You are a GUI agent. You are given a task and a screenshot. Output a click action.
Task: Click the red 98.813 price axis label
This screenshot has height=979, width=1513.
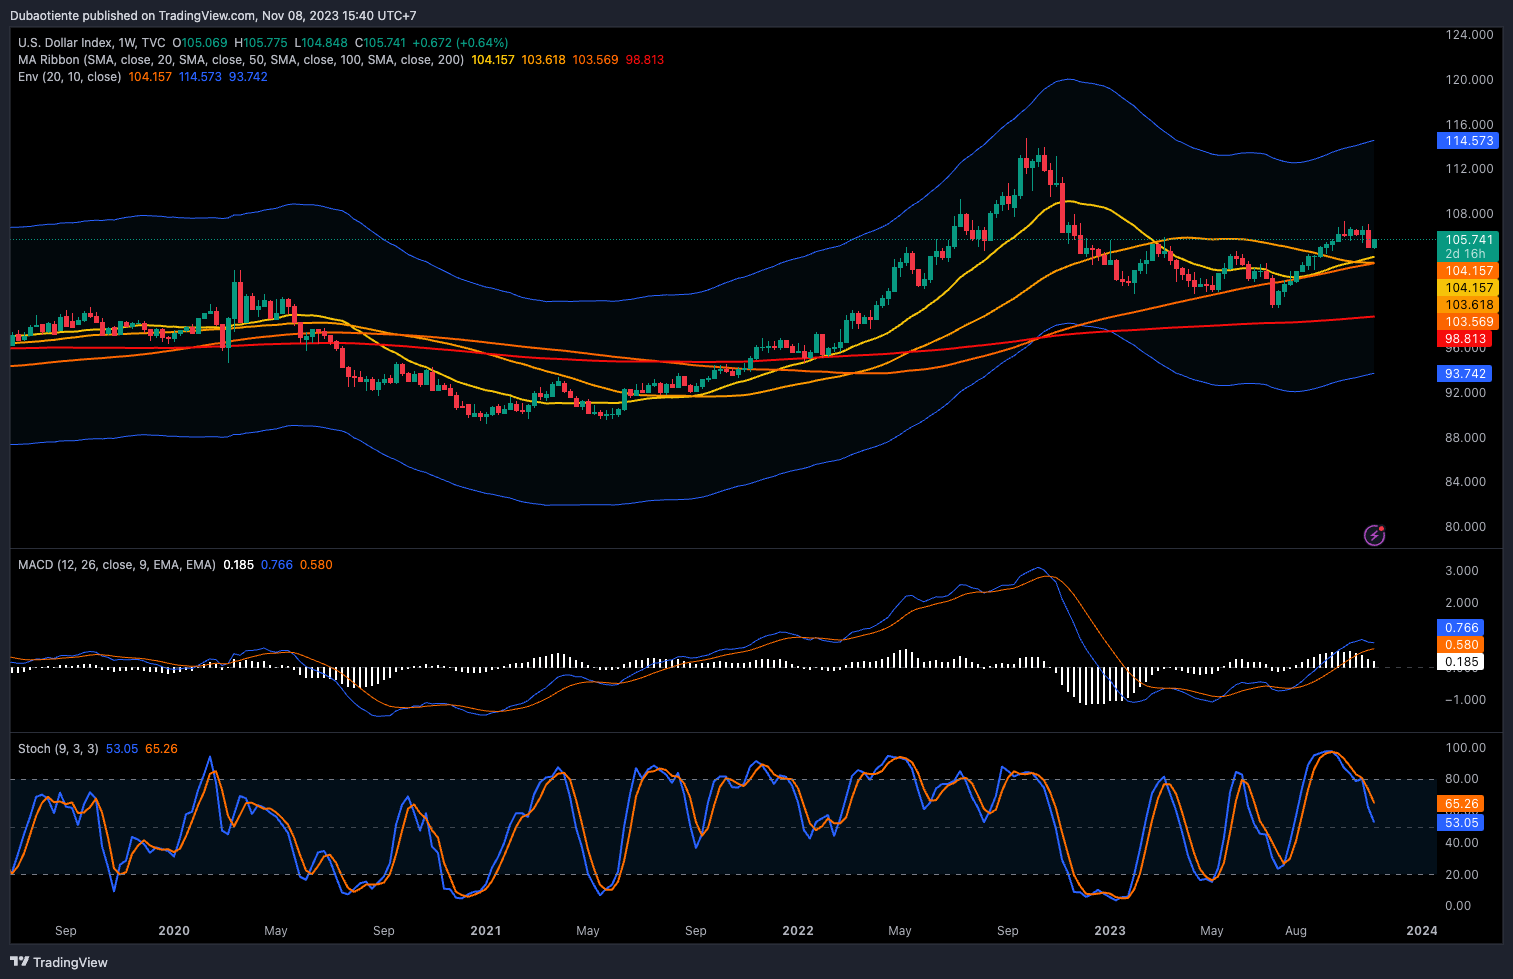tap(1465, 339)
